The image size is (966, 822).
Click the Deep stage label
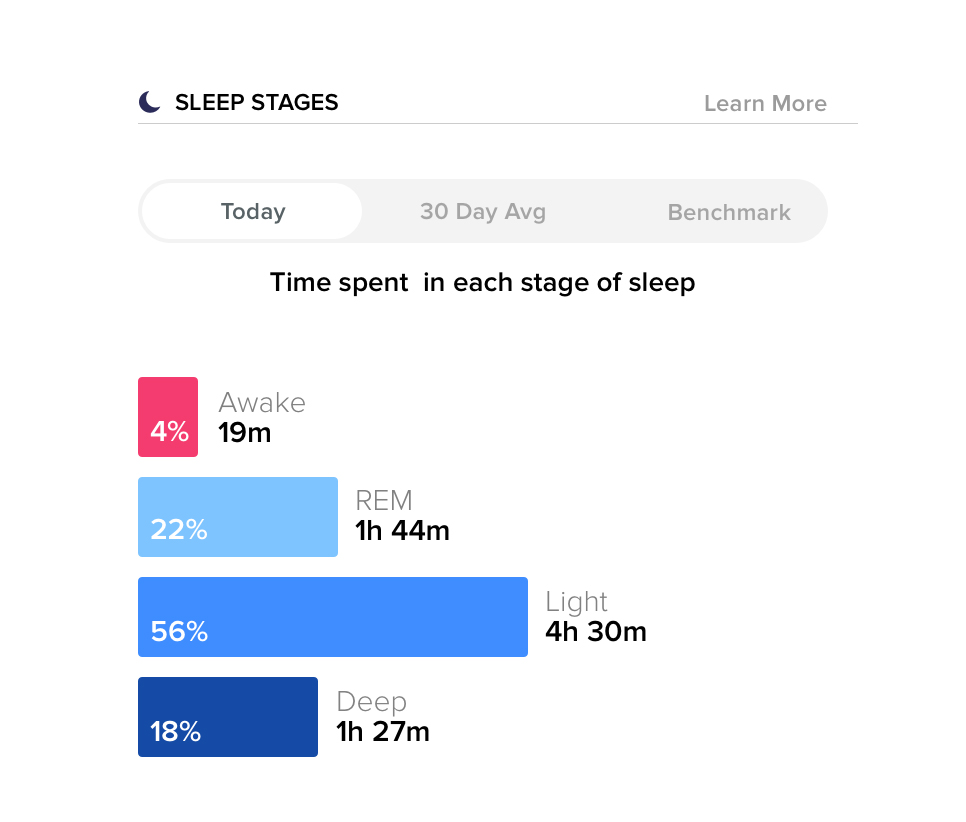point(371,702)
